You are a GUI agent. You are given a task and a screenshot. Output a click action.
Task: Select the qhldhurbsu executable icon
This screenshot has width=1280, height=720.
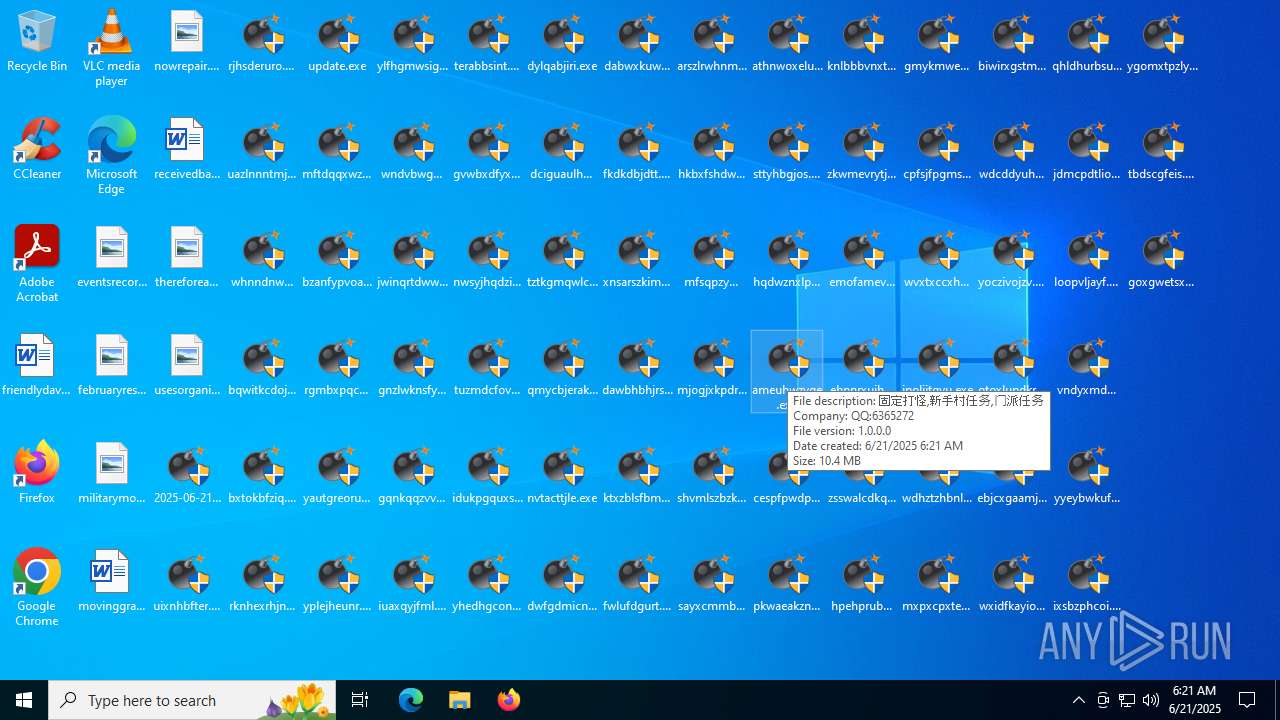1087,42
